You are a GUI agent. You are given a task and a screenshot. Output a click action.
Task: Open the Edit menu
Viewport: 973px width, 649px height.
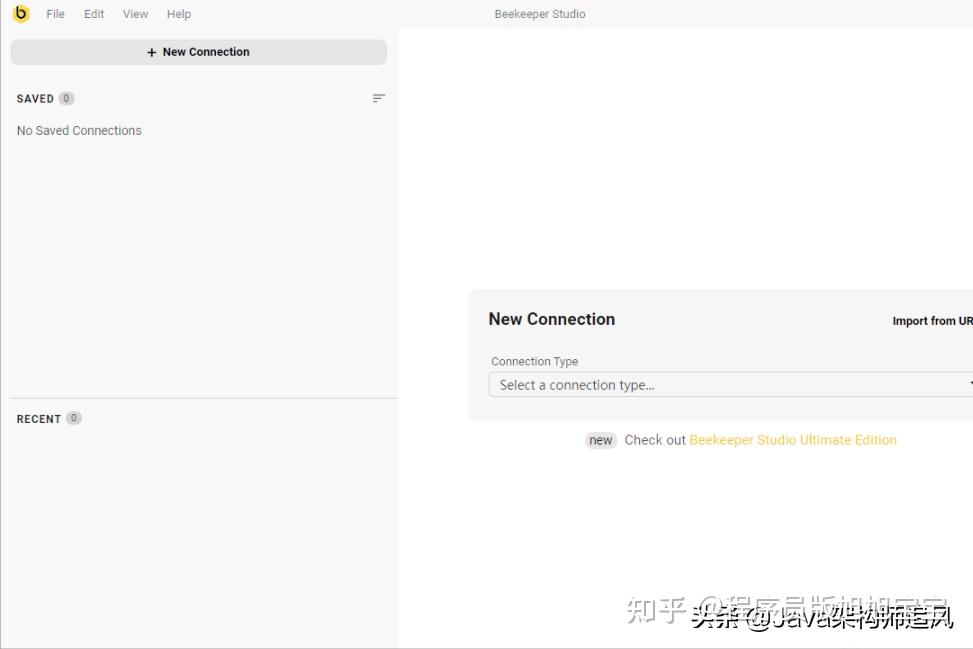(94, 14)
